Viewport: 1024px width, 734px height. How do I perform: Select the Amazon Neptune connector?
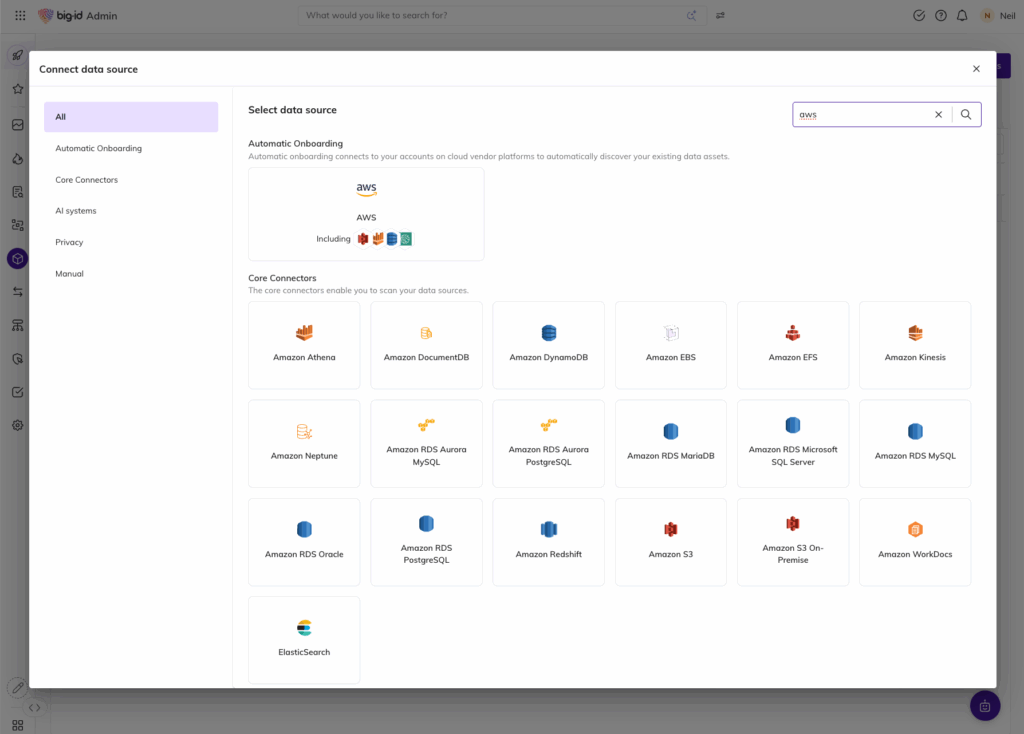pyautogui.click(x=304, y=443)
